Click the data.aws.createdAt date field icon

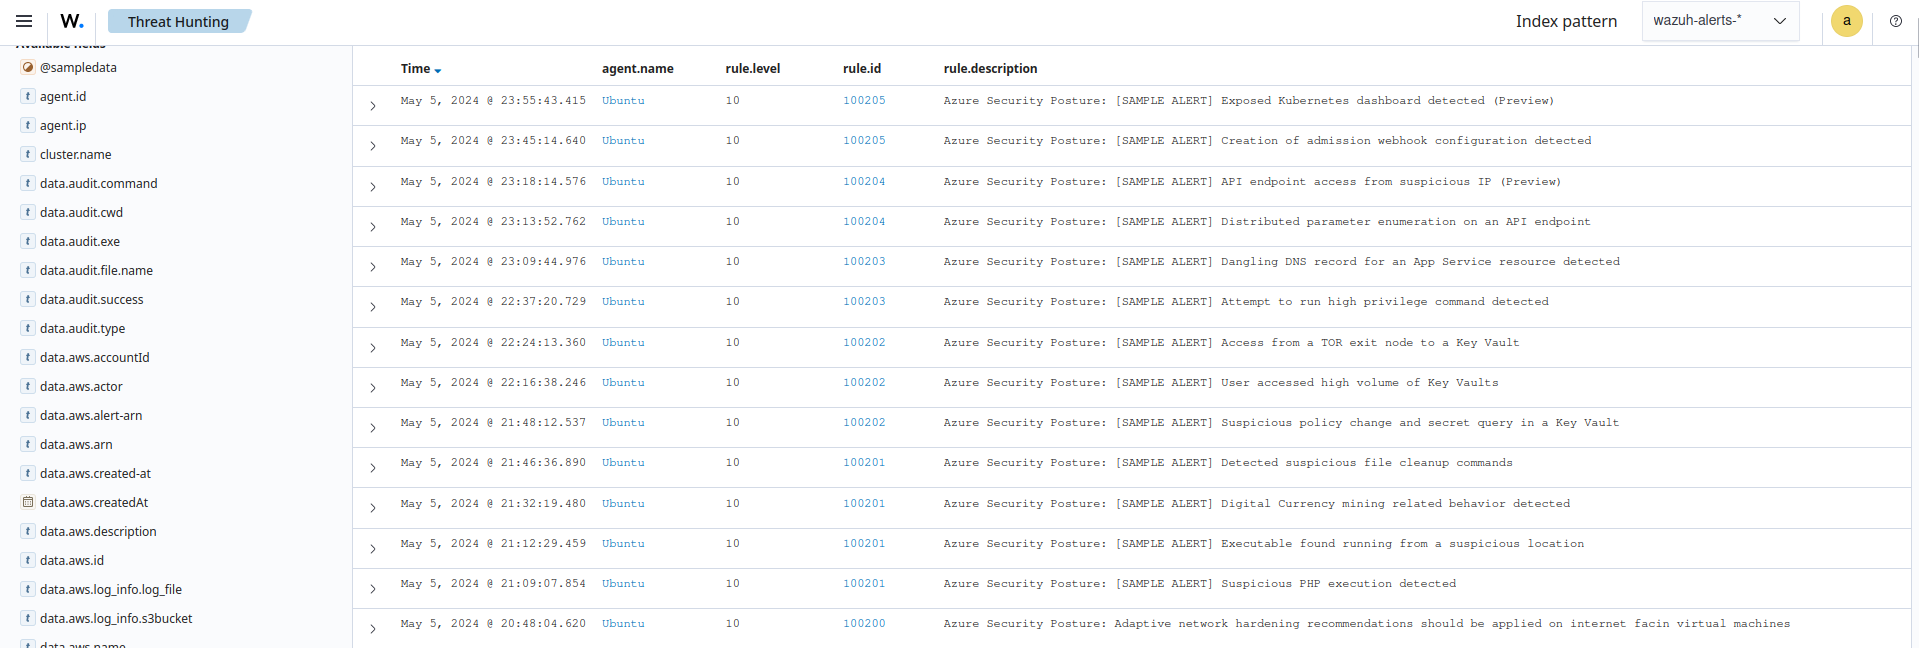[x=28, y=503]
